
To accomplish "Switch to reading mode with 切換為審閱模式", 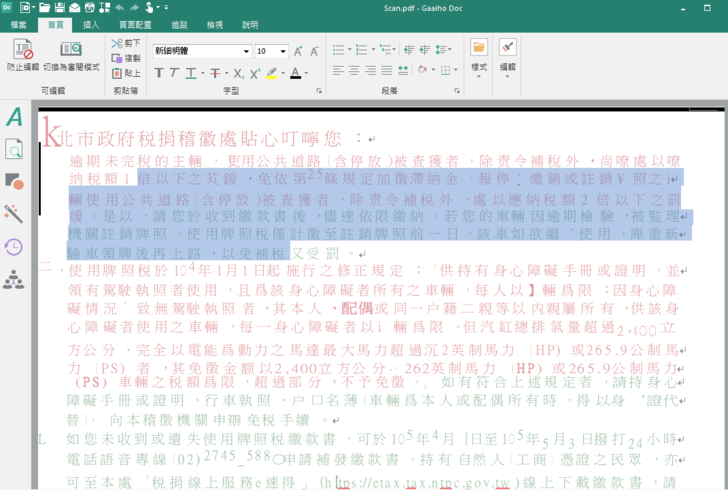I will click(x=70, y=50).
